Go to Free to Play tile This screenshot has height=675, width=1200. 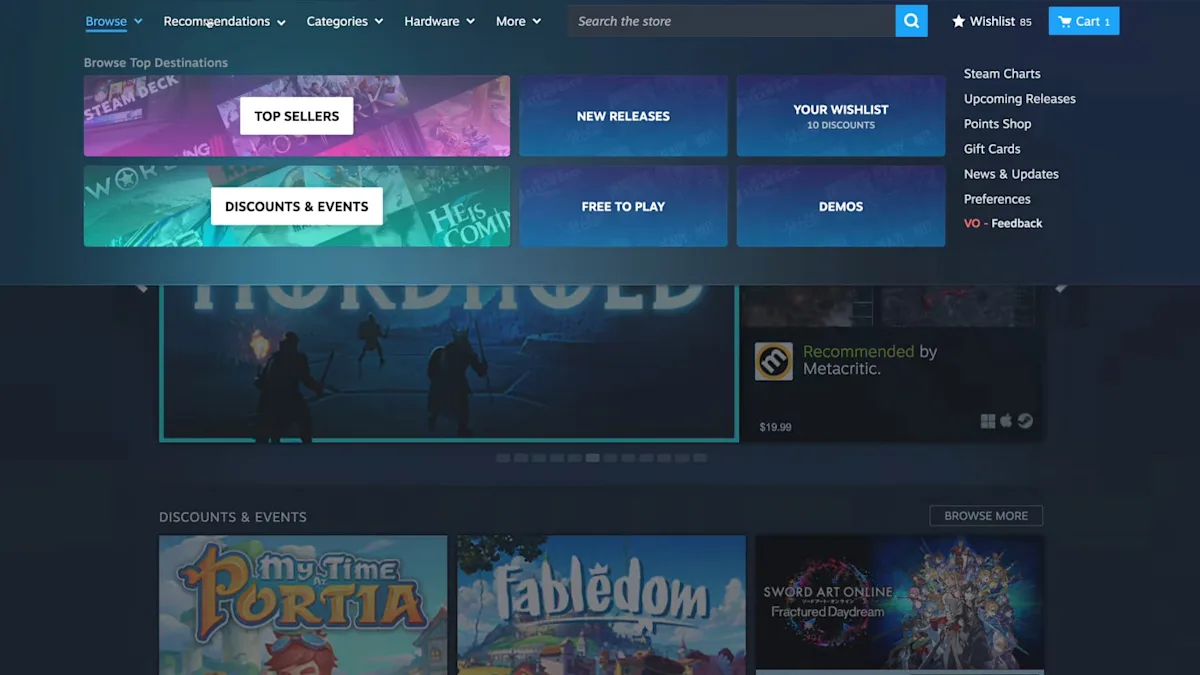pos(623,206)
